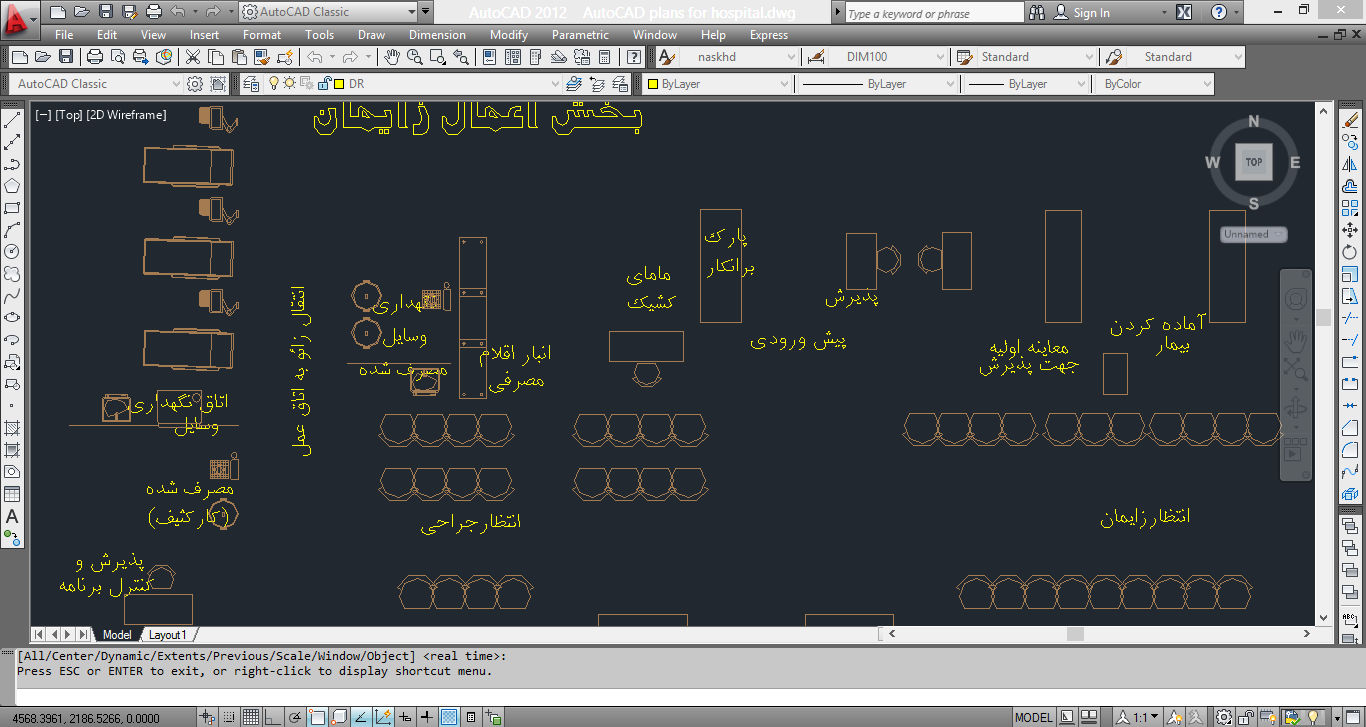This screenshot has width=1366, height=727.
Task: Open the Parametric menu
Action: click(580, 35)
